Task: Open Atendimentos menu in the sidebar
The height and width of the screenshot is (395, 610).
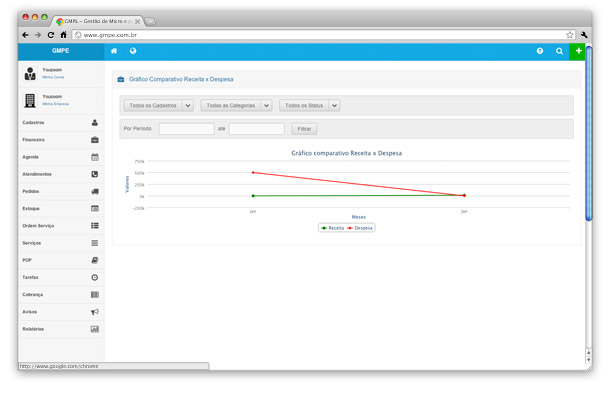Action: 61,174
